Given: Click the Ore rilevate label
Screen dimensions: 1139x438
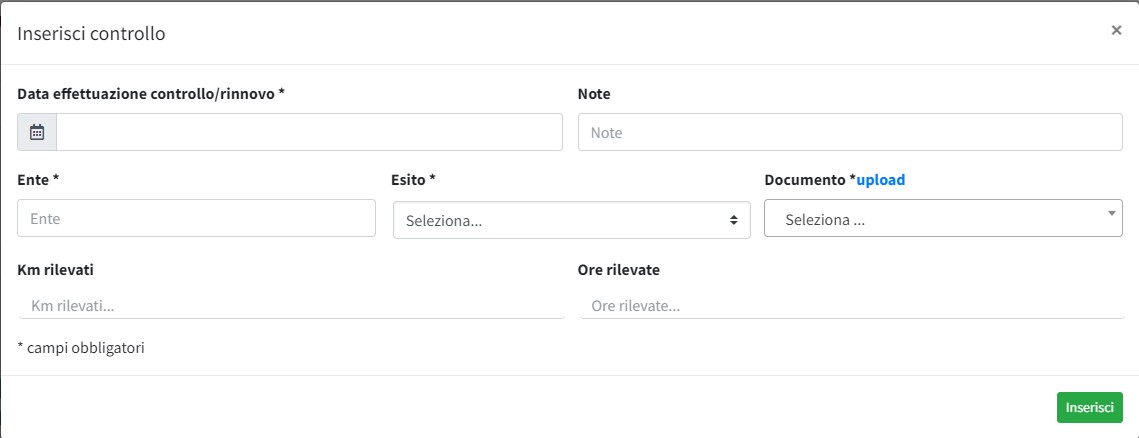Looking at the screenshot, I should coord(618,270).
